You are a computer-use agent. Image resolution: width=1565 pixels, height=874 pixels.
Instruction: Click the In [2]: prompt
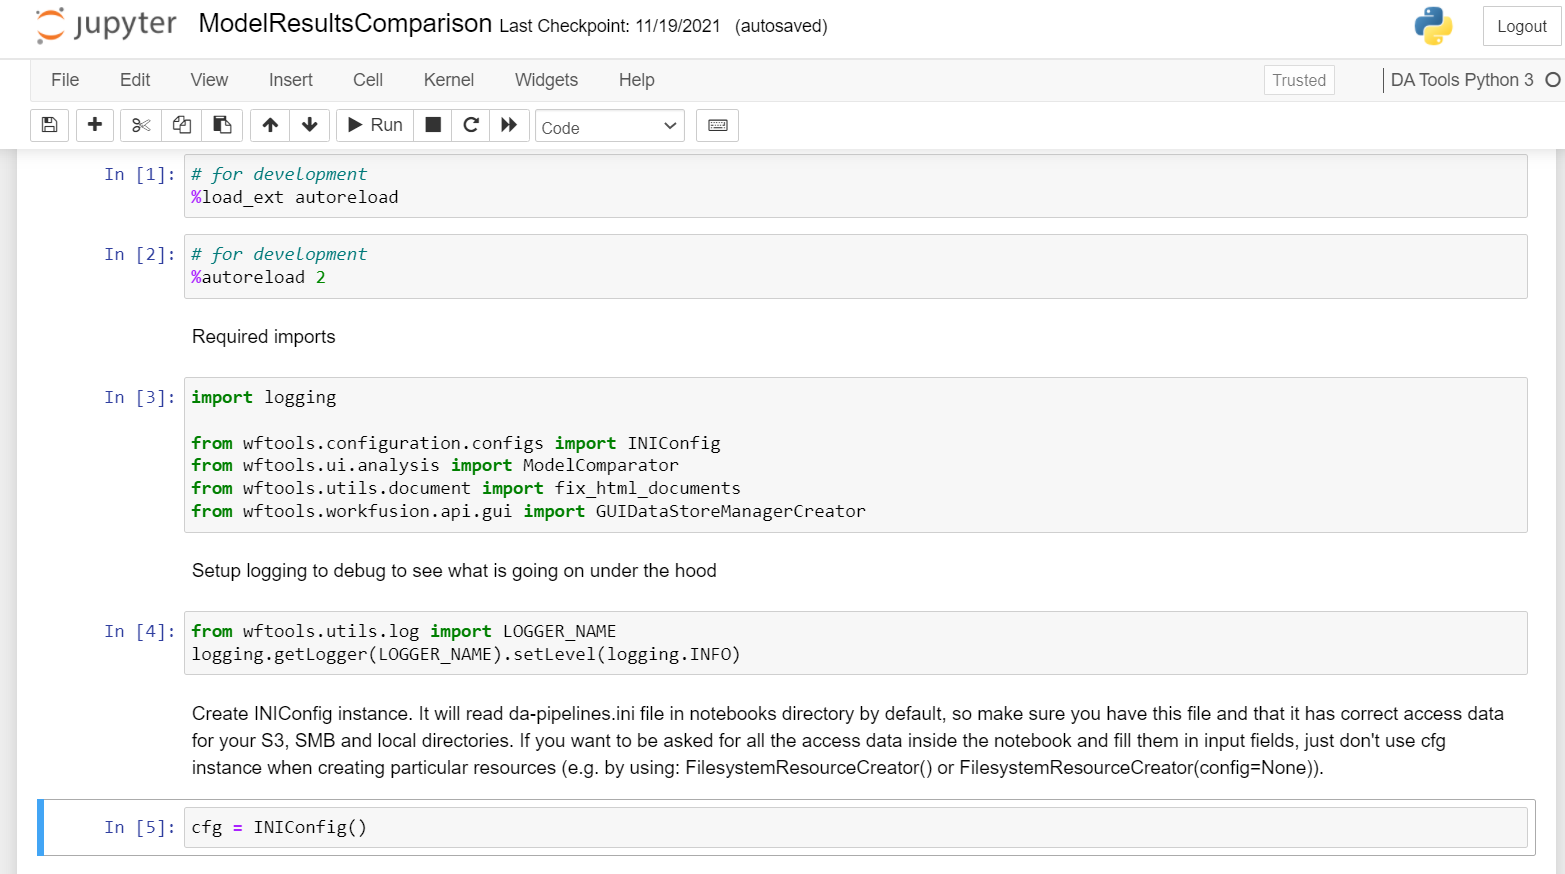point(140,254)
